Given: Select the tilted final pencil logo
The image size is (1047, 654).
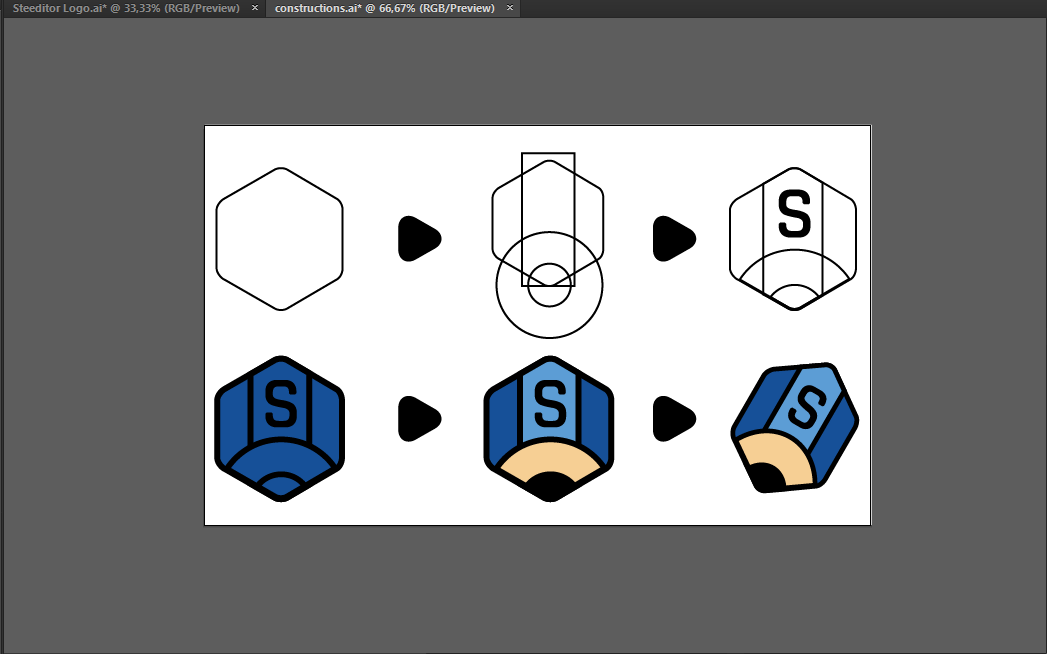Looking at the screenshot, I should pyautogui.click(x=795, y=428).
